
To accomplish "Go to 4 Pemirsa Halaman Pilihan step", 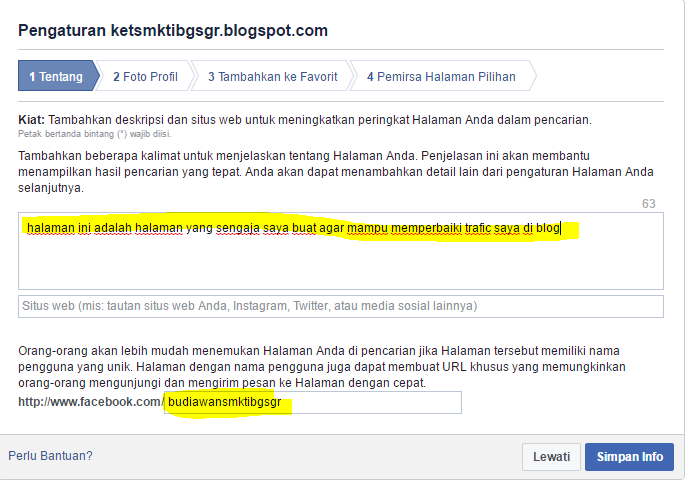I will click(441, 76).
